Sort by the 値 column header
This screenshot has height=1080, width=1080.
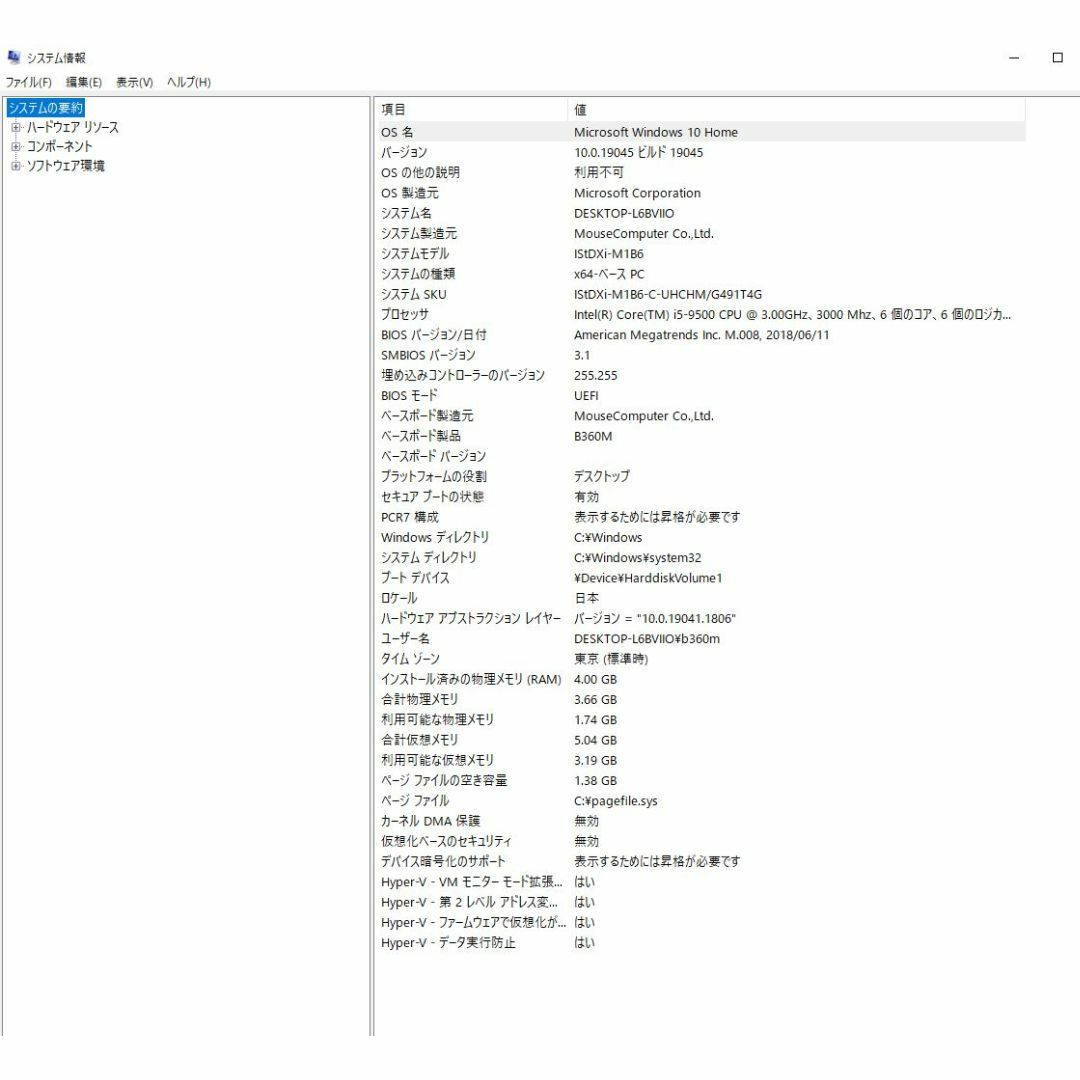797,110
